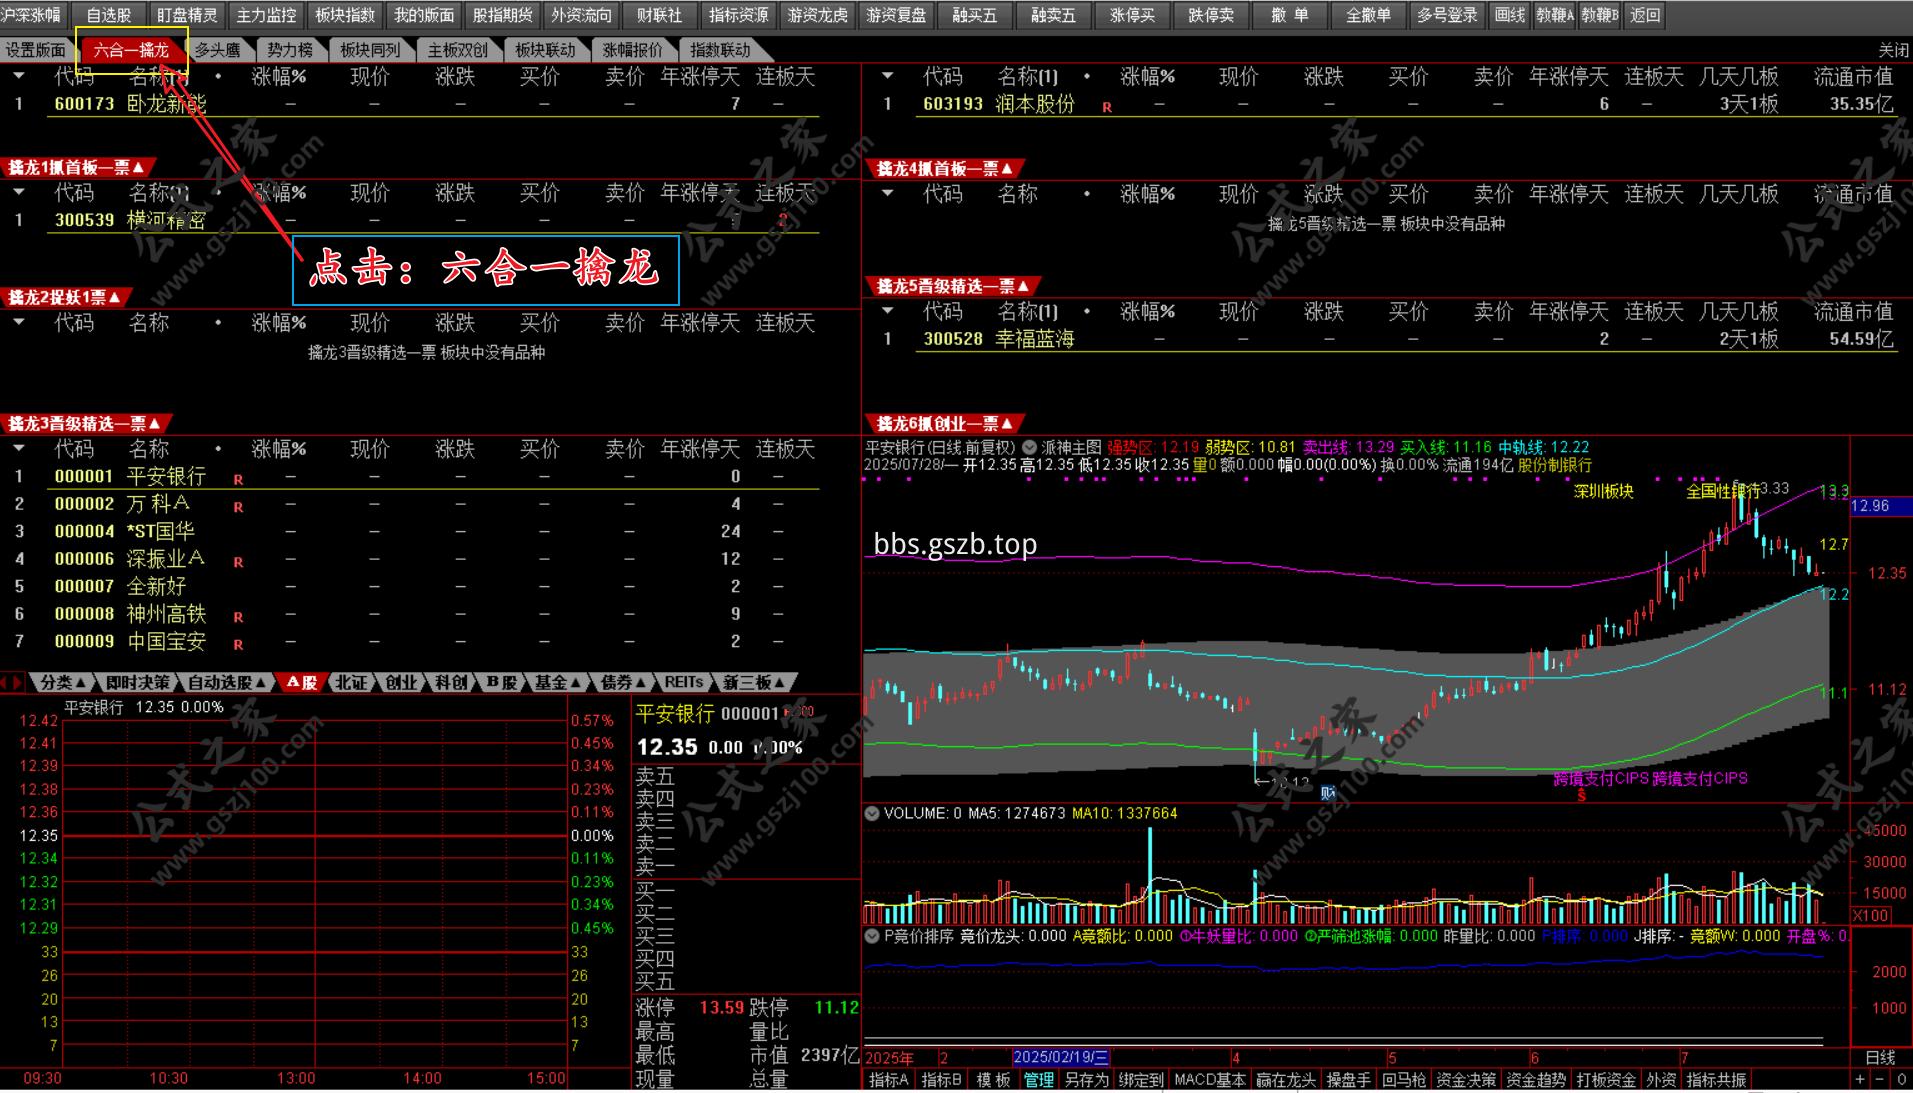Expand header menu of 幸福蓝海 table

click(x=887, y=311)
